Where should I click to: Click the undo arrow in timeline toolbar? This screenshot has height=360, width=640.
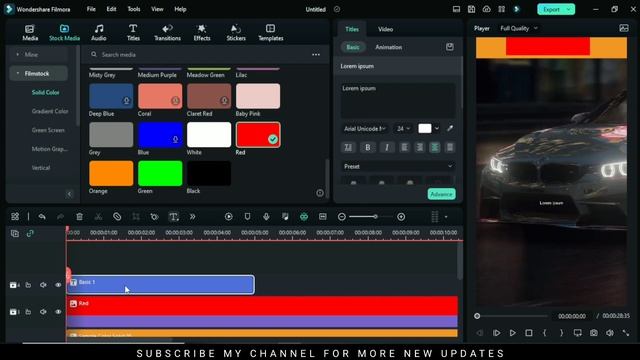tap(42, 217)
